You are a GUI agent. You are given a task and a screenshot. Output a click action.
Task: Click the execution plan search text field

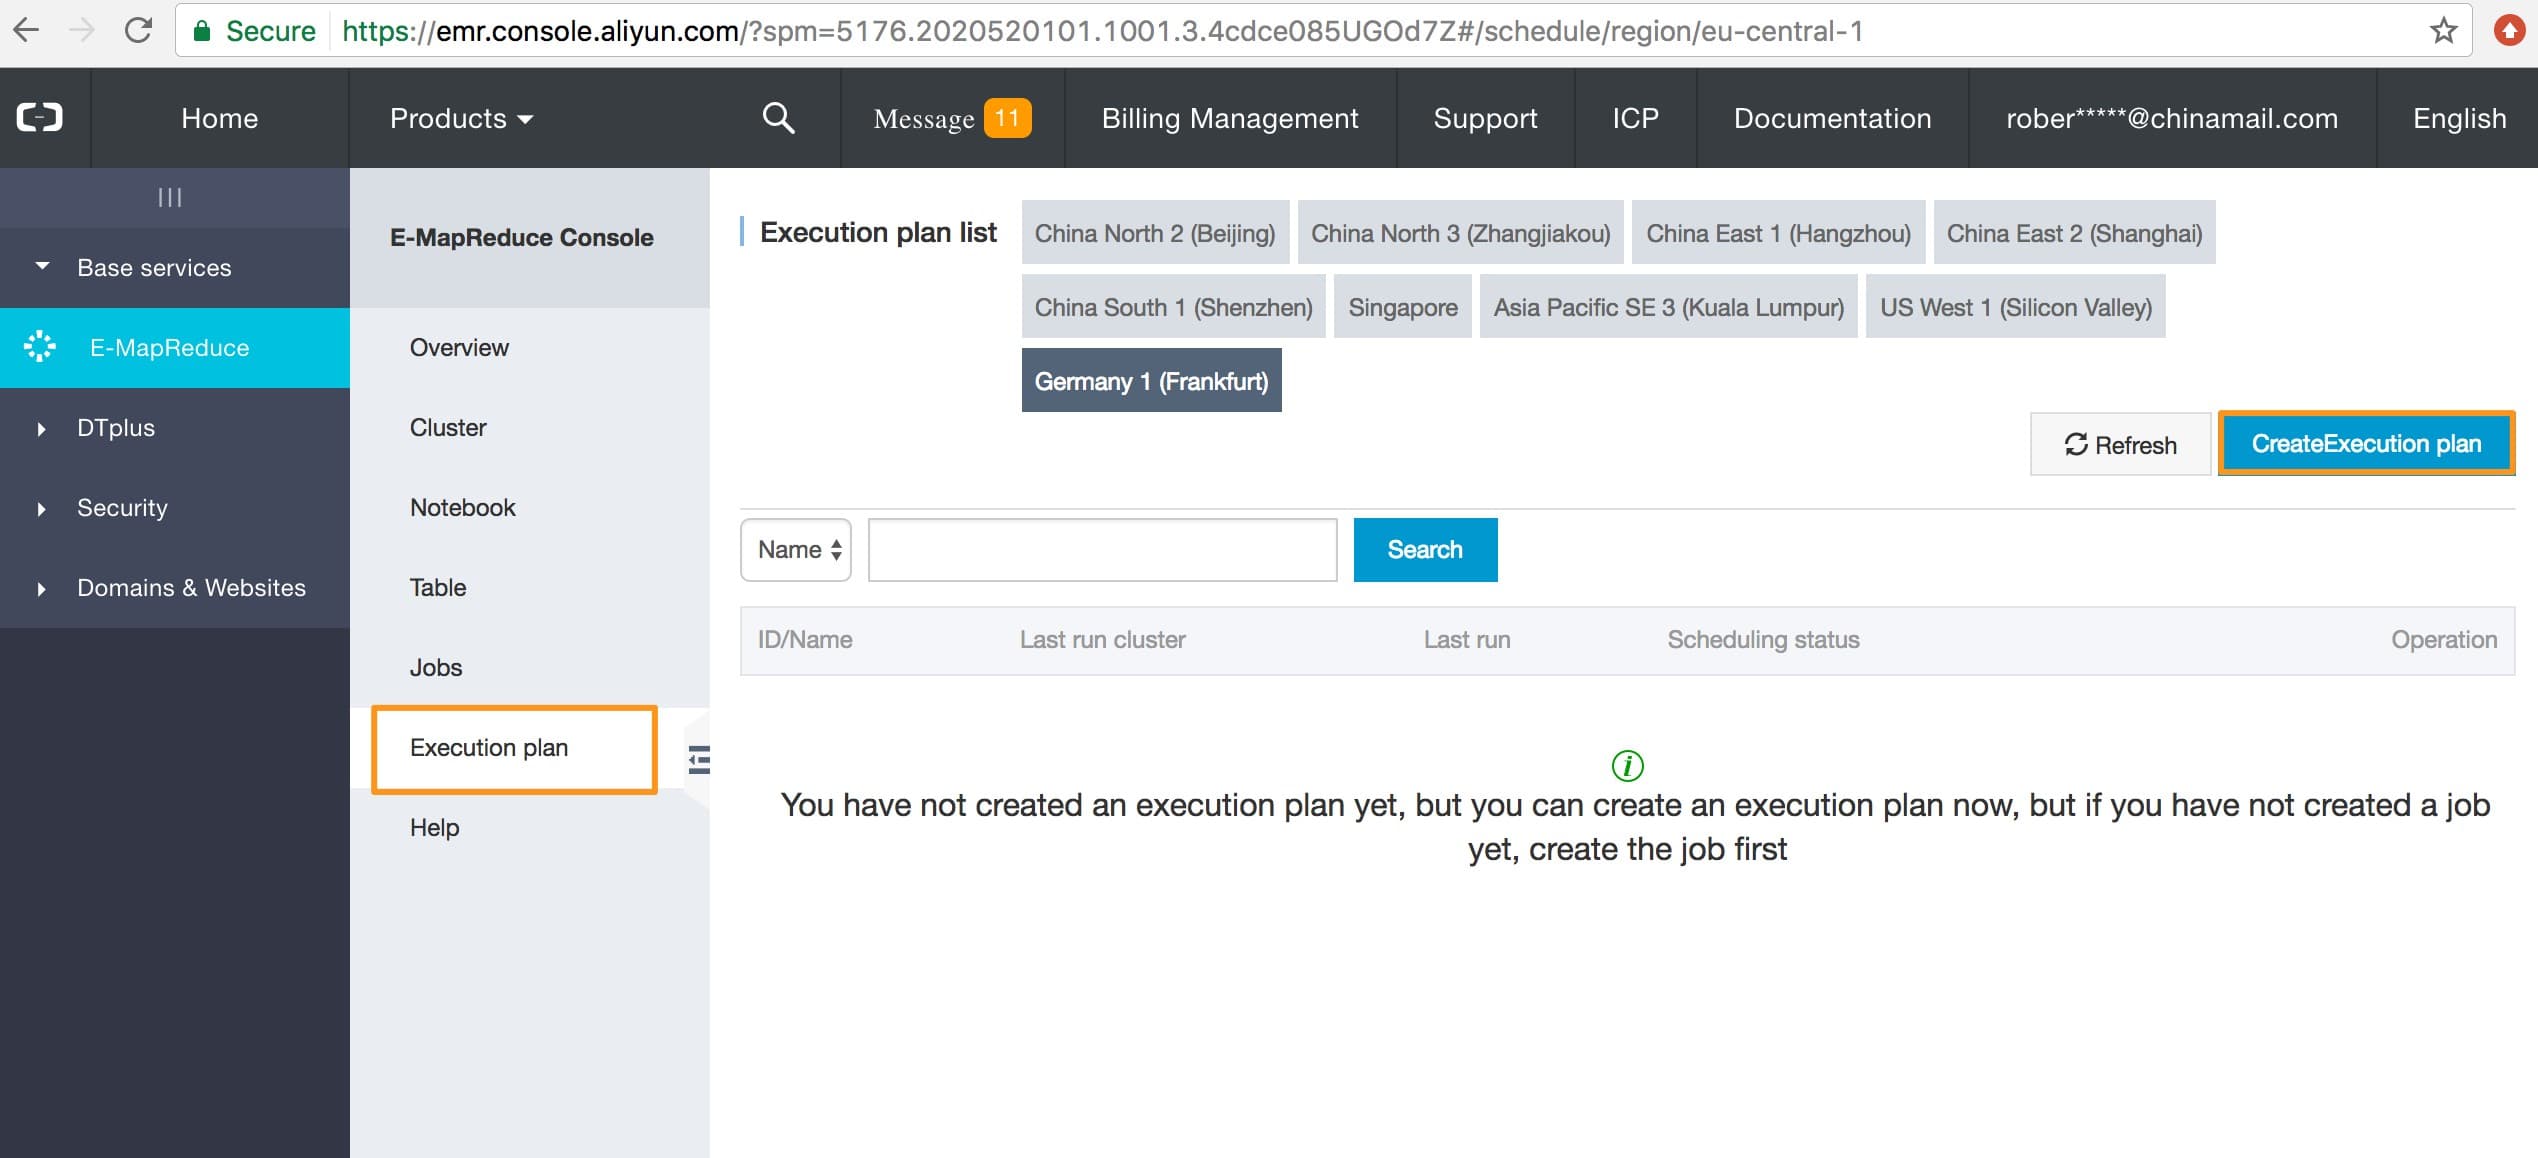1102,549
